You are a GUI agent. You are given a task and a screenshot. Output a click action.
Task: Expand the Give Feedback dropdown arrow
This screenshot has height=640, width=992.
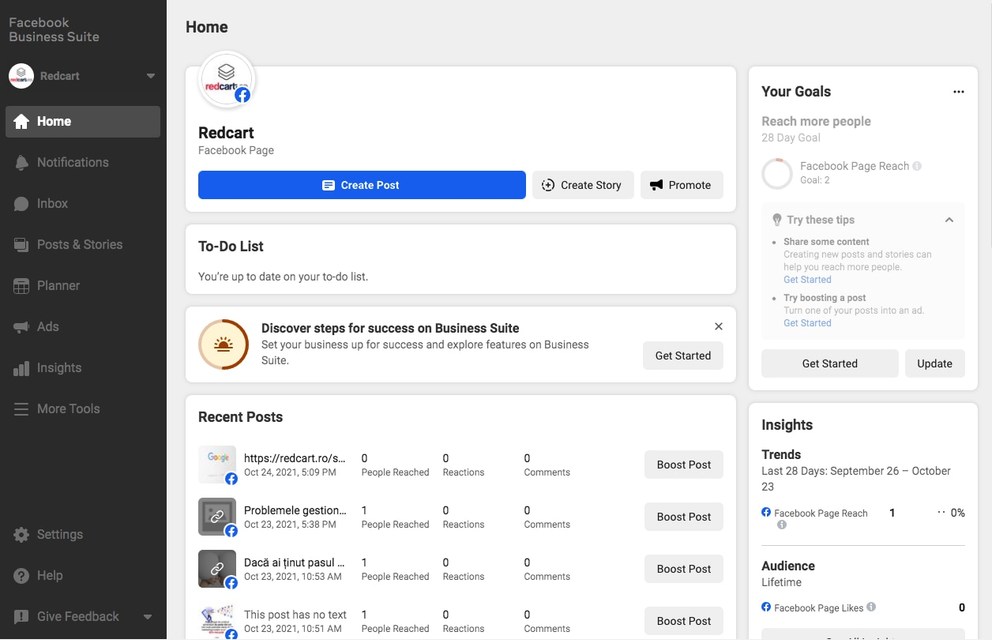coord(148,617)
